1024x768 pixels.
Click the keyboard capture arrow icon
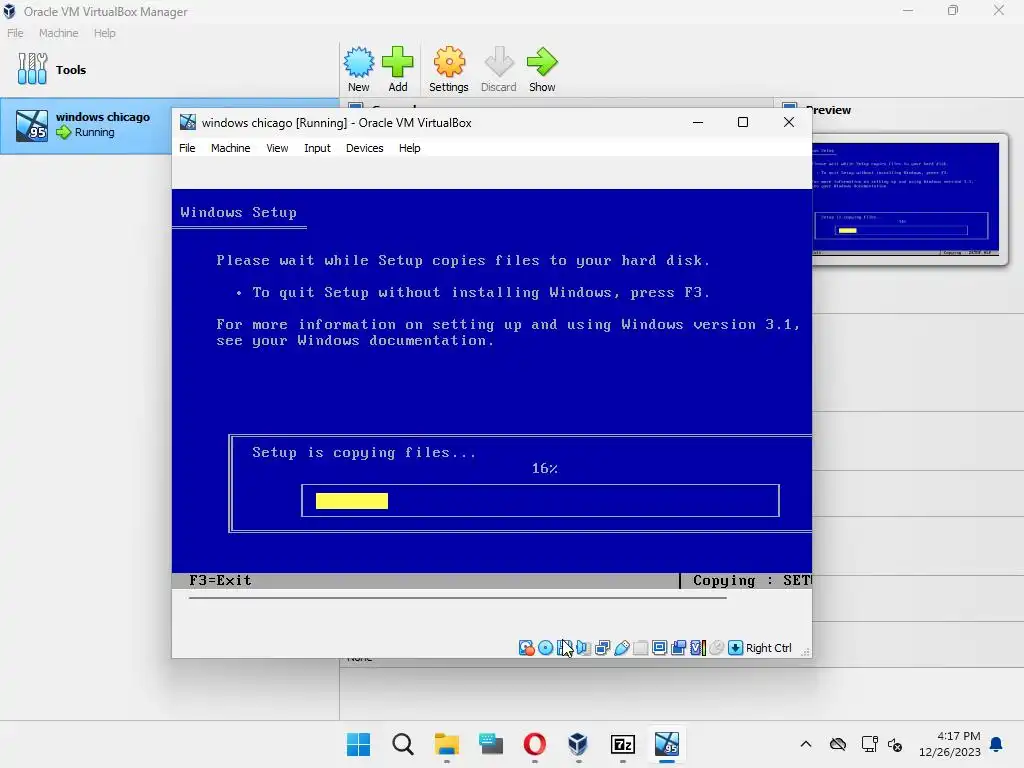point(735,648)
